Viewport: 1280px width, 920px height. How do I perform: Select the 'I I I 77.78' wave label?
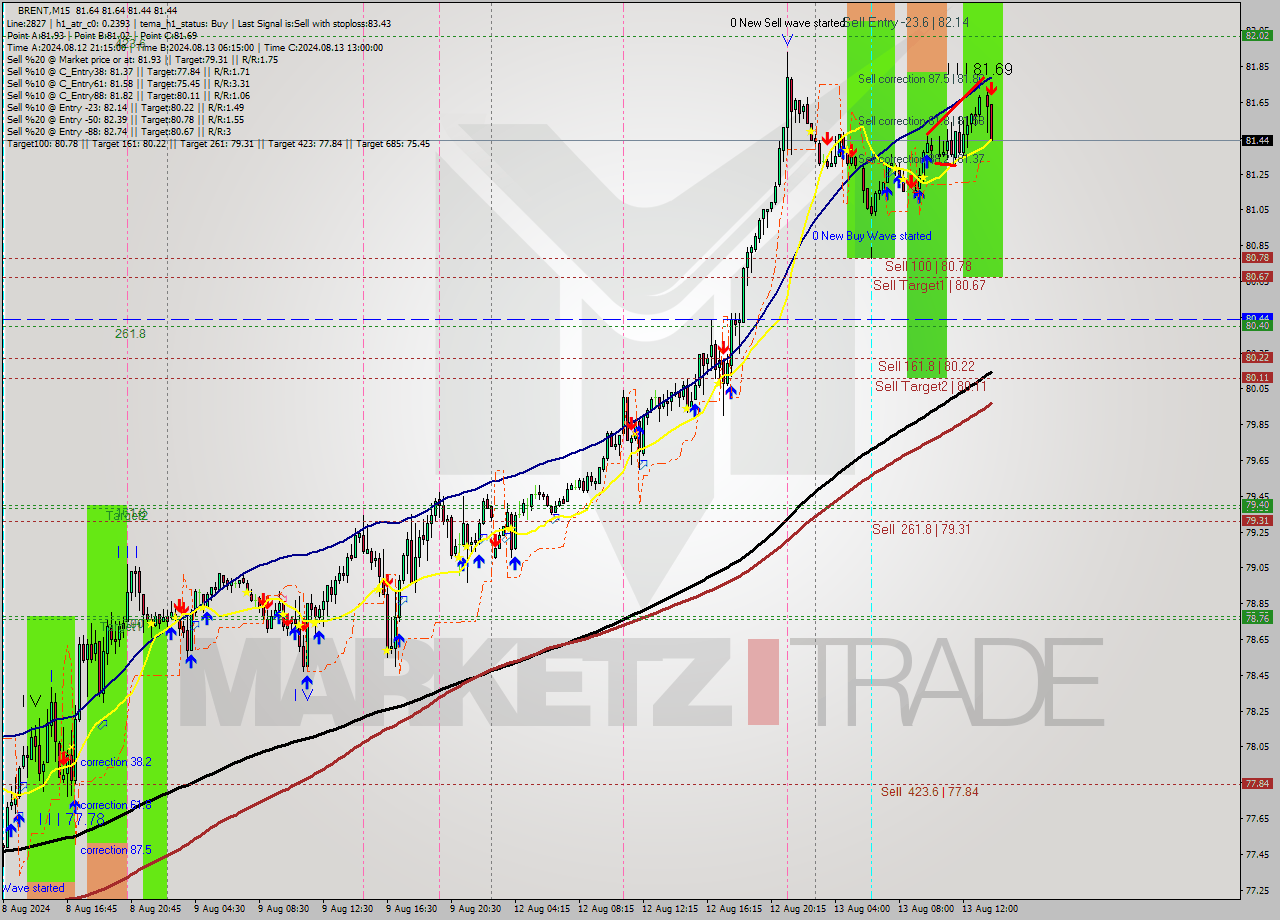[x=72, y=819]
